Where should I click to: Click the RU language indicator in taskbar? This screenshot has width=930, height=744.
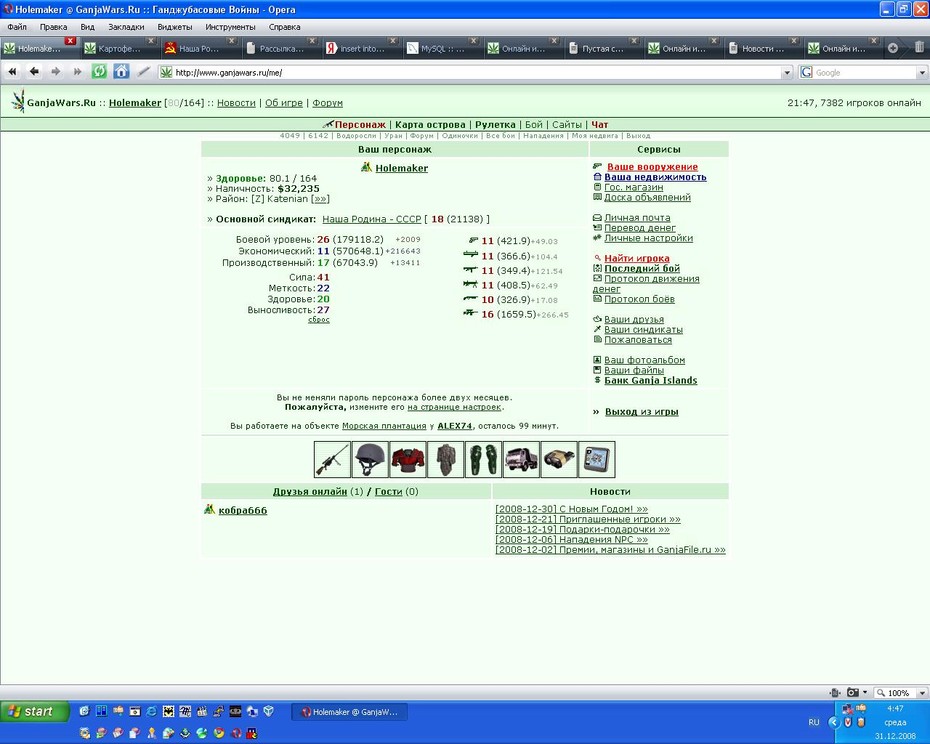point(813,722)
